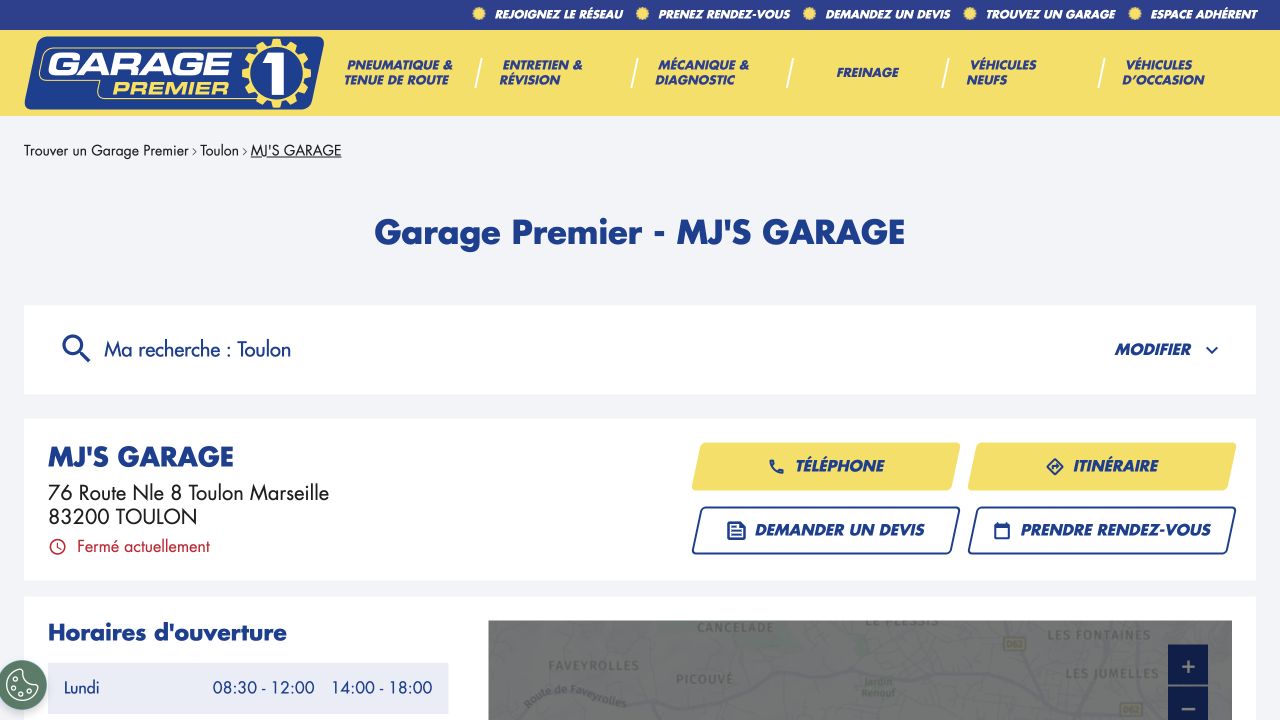
Task: Click the calendar icon in Prendre rendez-vous
Action: click(x=1002, y=531)
